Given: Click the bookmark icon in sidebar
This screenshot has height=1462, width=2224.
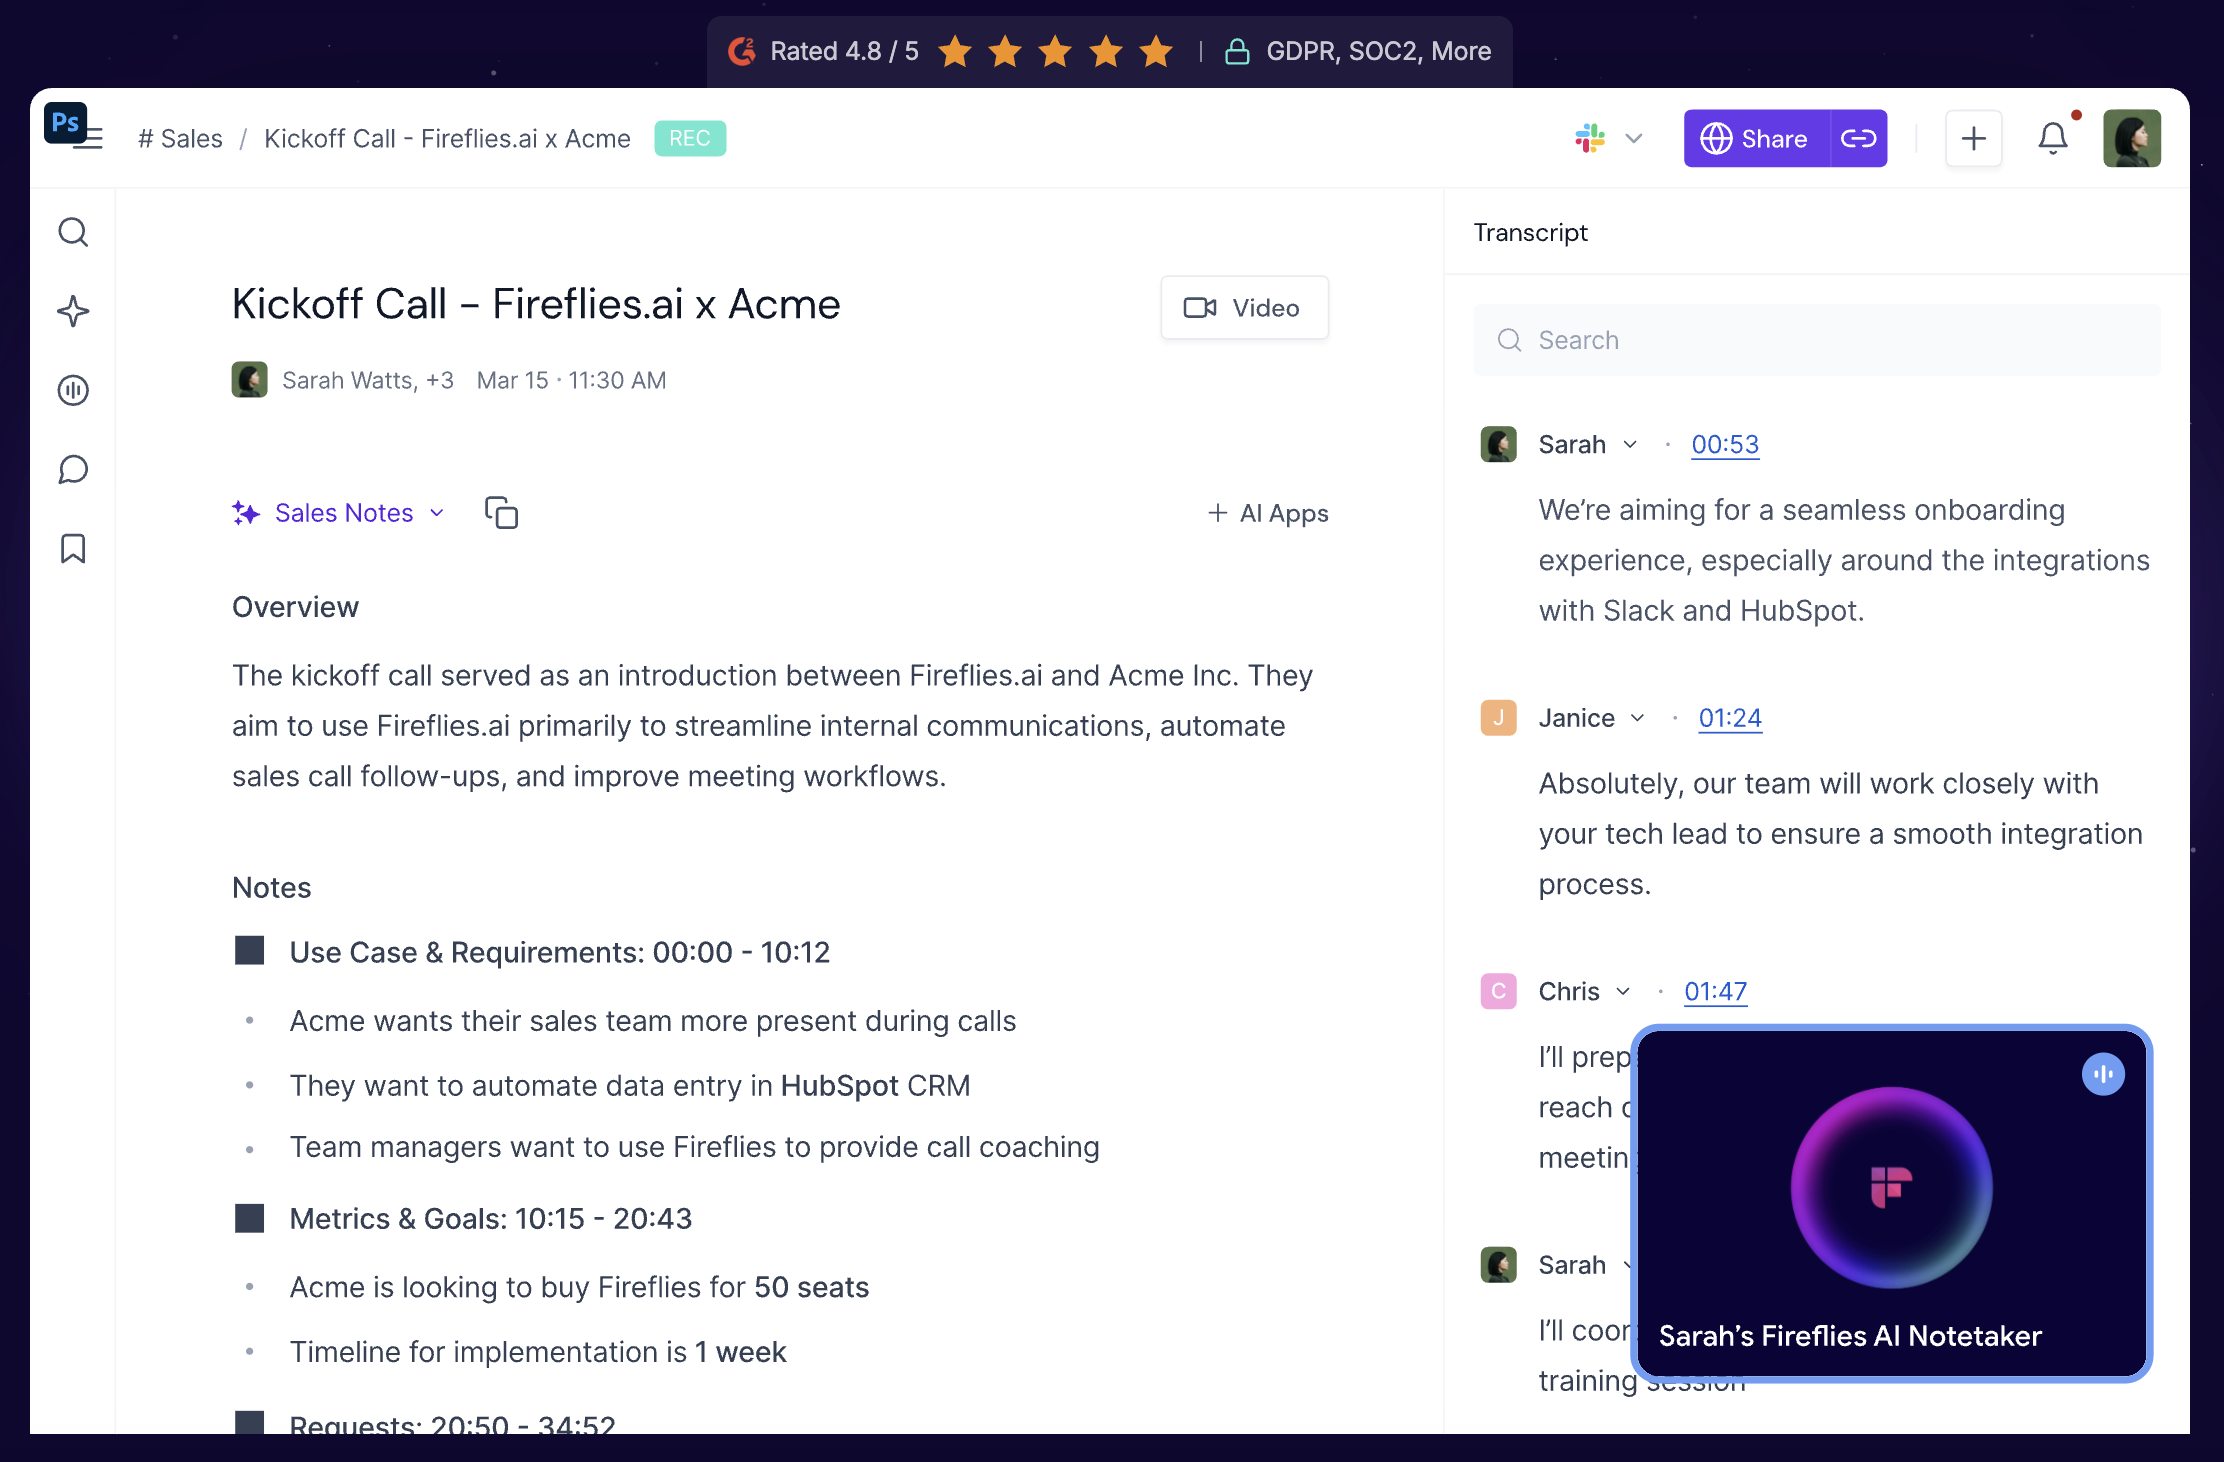Looking at the screenshot, I should tap(73, 548).
